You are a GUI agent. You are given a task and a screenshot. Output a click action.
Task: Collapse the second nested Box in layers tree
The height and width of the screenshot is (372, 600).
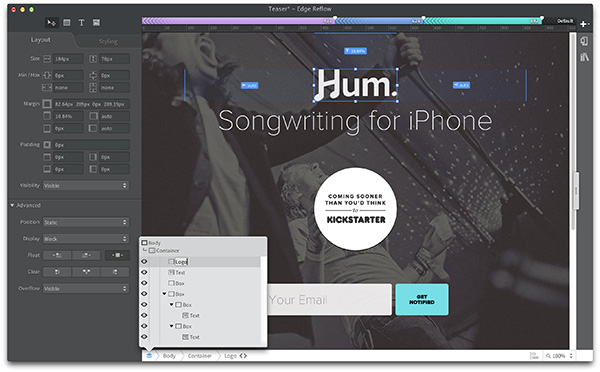(171, 326)
